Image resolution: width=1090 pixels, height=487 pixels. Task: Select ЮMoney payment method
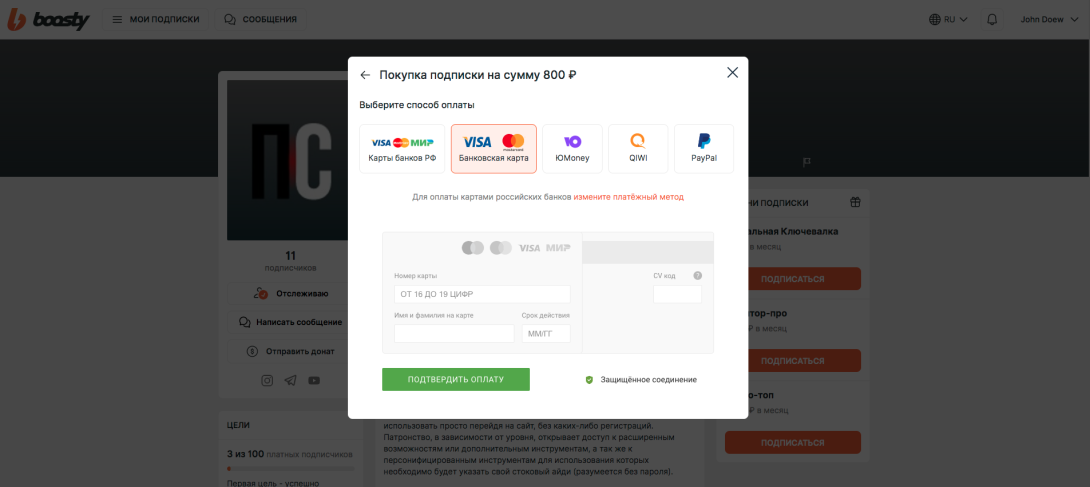pos(572,149)
